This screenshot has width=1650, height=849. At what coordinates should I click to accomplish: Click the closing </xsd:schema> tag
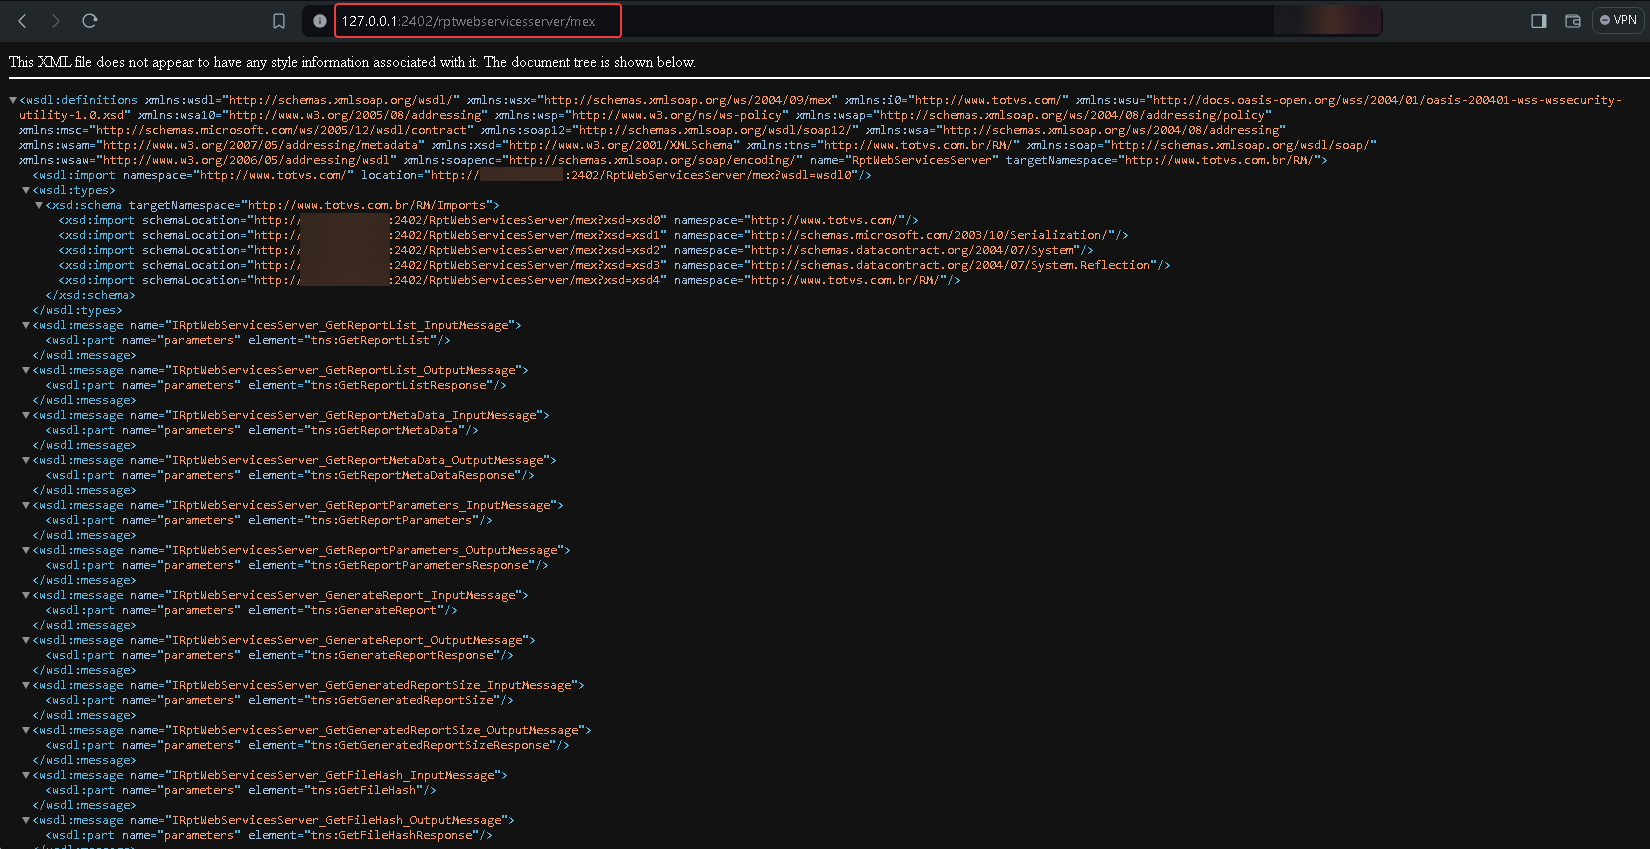[90, 295]
